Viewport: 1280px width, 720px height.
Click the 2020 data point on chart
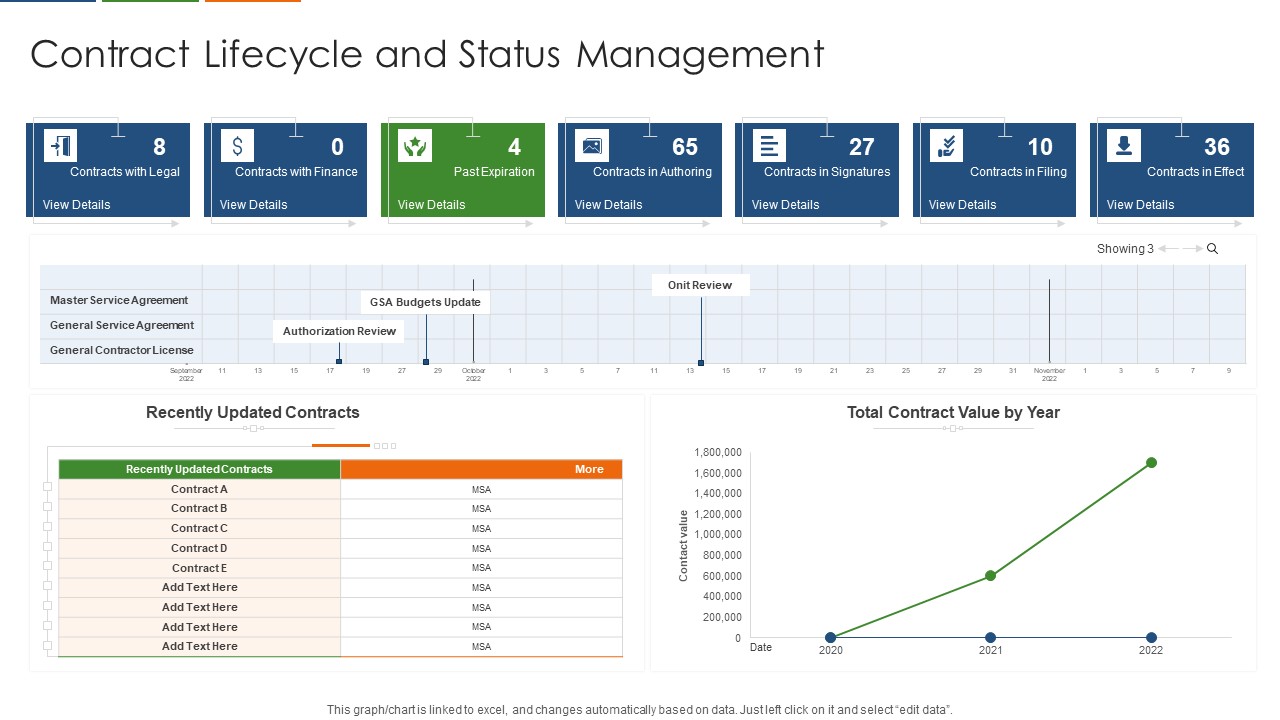830,638
